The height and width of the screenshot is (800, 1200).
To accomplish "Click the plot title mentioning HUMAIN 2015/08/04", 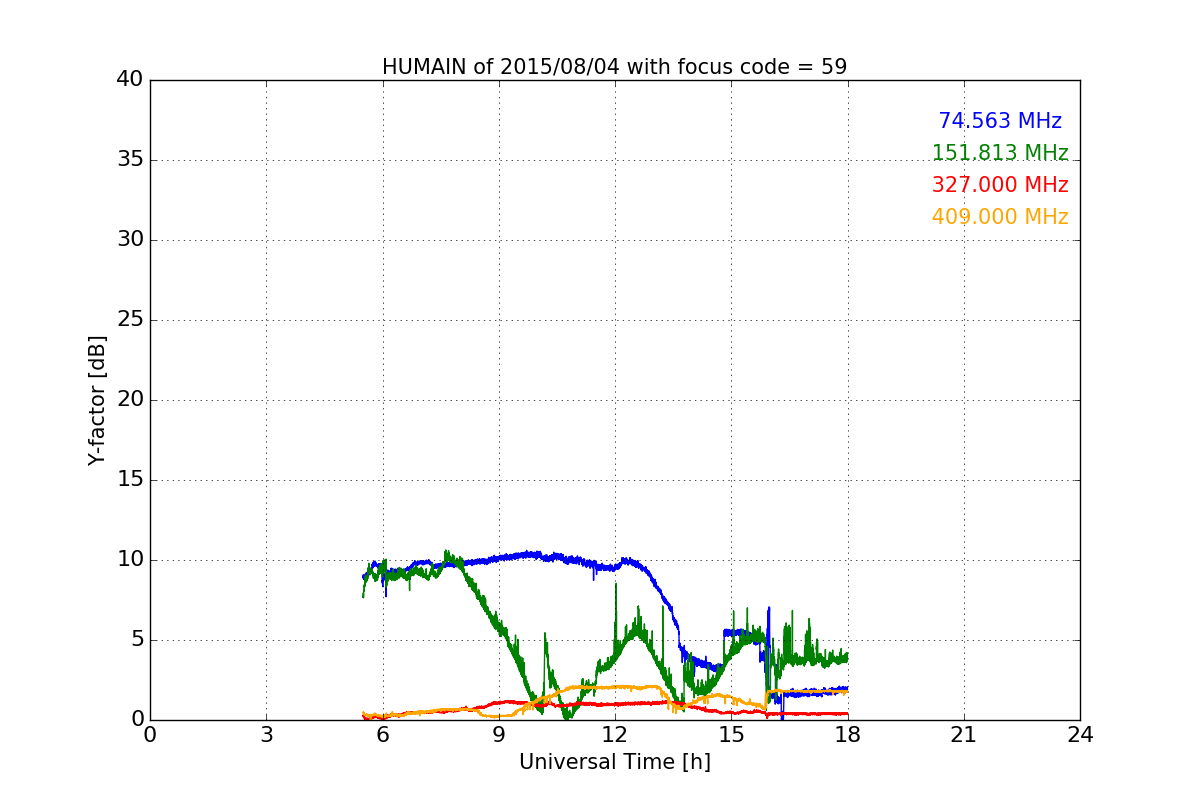I will tap(614, 67).
